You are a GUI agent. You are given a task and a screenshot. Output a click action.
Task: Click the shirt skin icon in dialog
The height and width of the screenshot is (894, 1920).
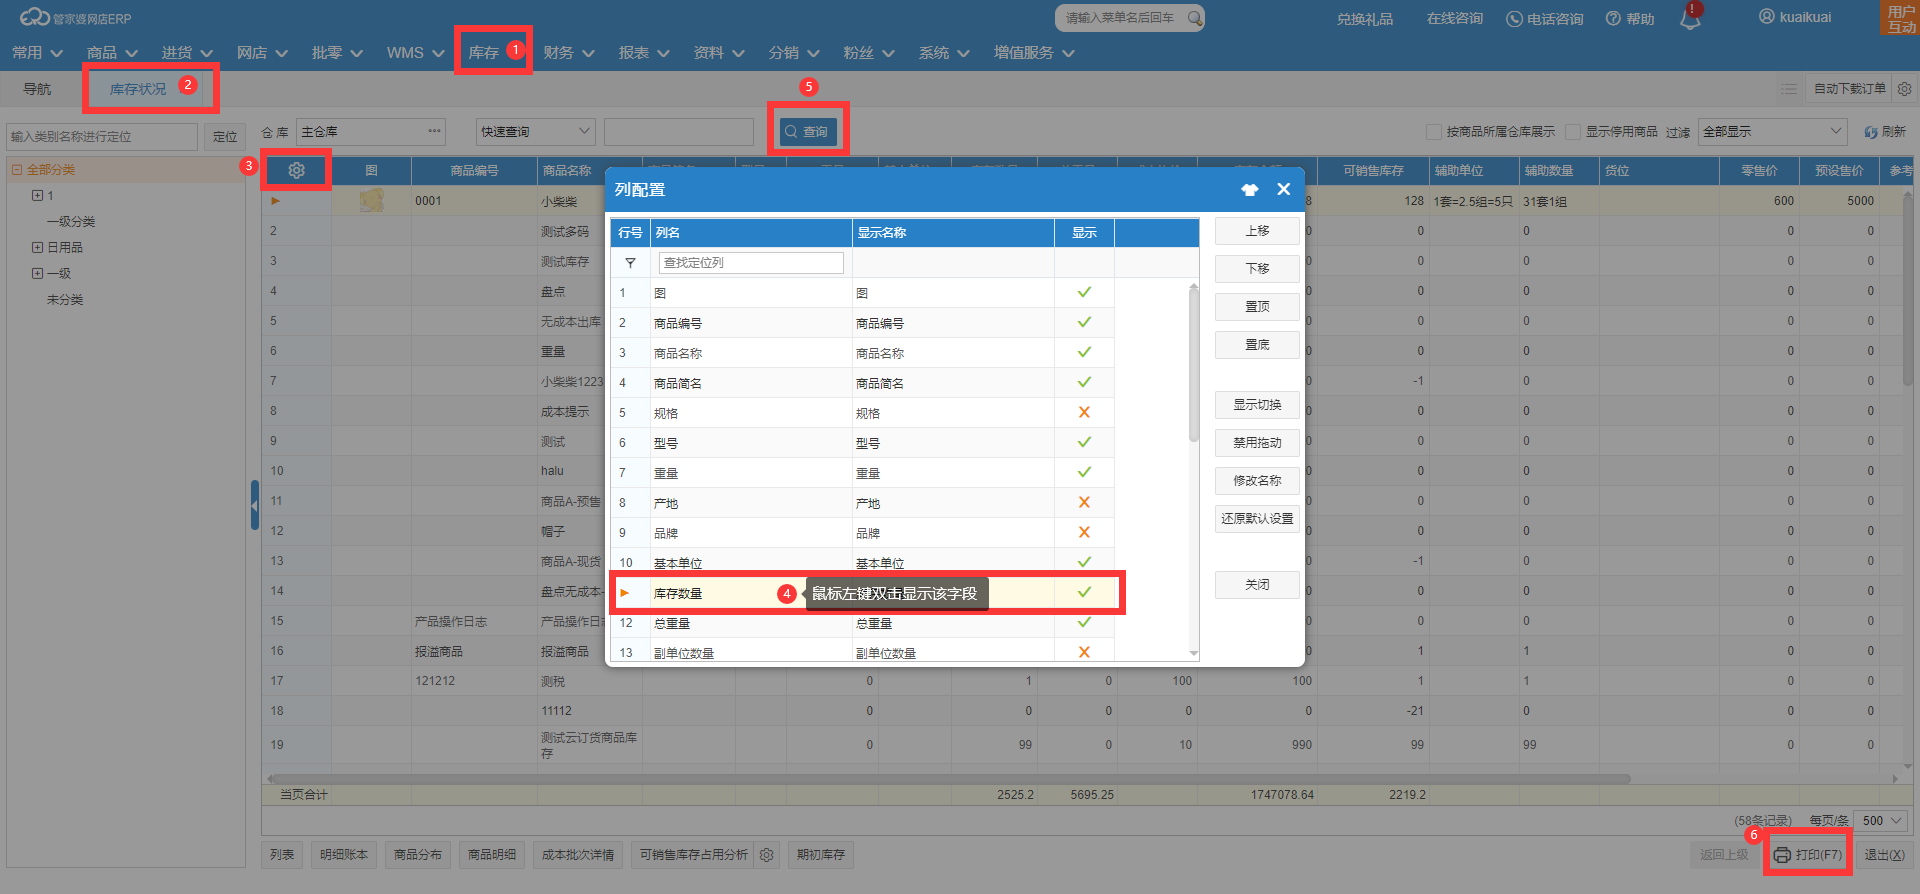click(1250, 189)
